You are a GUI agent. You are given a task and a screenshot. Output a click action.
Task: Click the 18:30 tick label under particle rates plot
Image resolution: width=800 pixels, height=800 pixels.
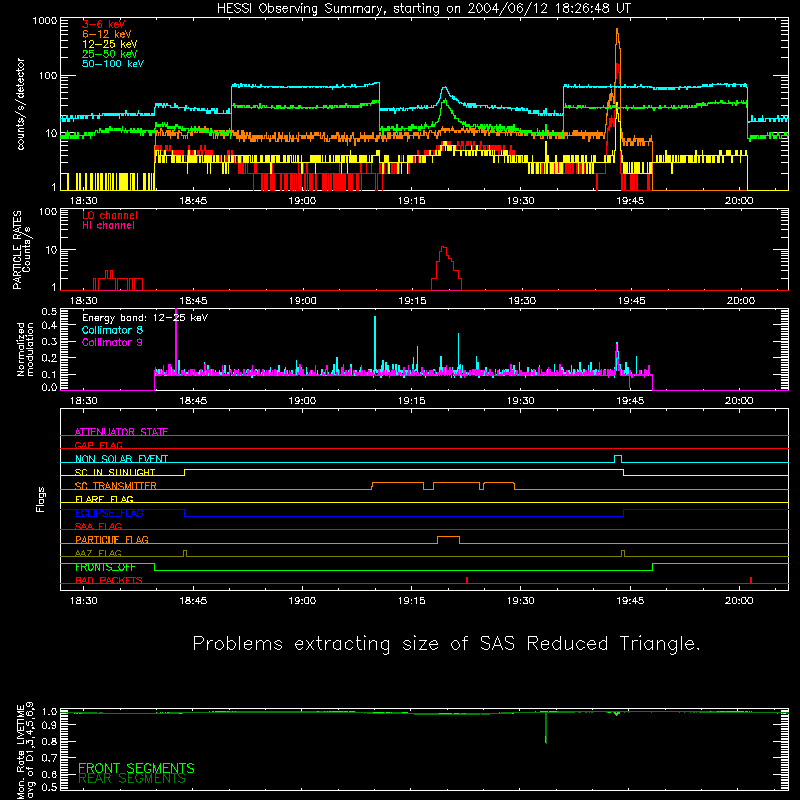84,301
